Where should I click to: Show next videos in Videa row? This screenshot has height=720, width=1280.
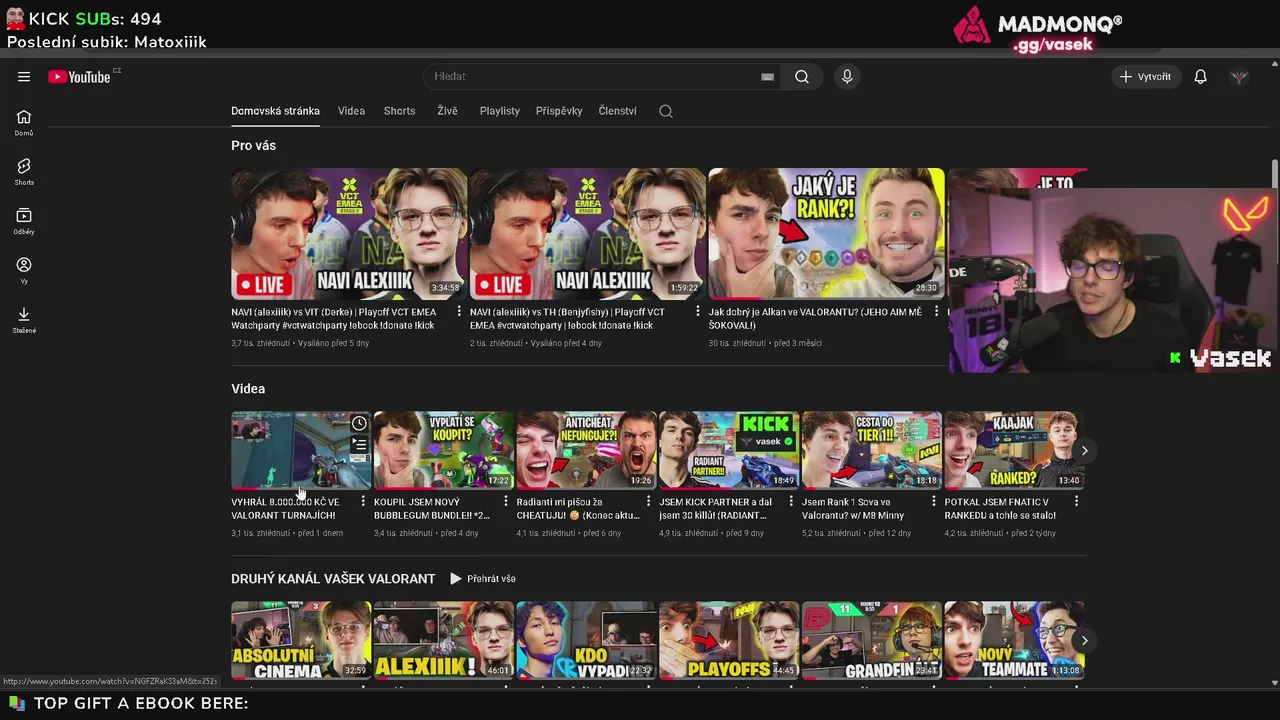1084,451
